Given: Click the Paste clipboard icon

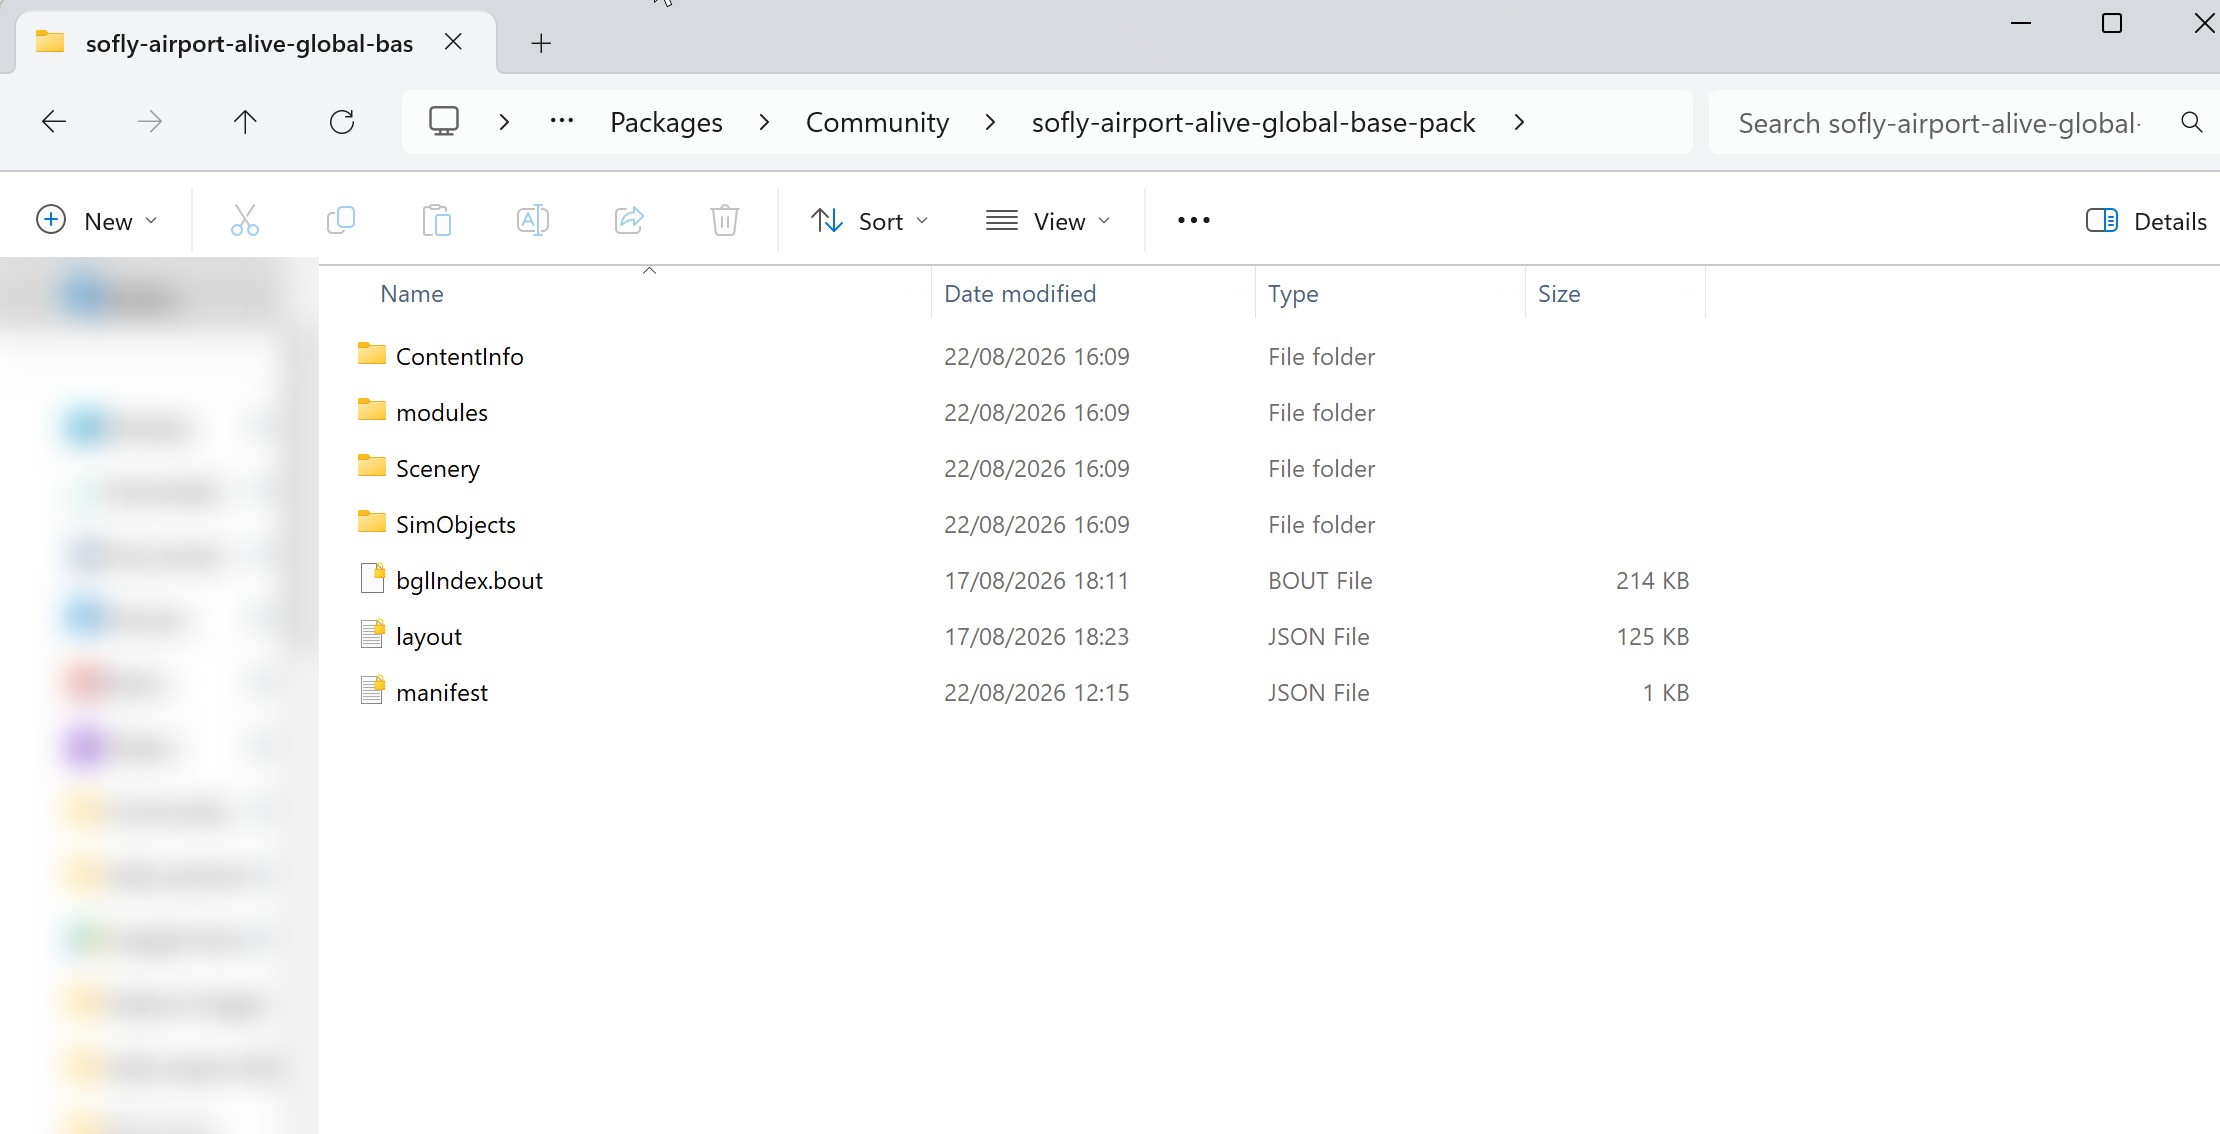Looking at the screenshot, I should click(437, 220).
